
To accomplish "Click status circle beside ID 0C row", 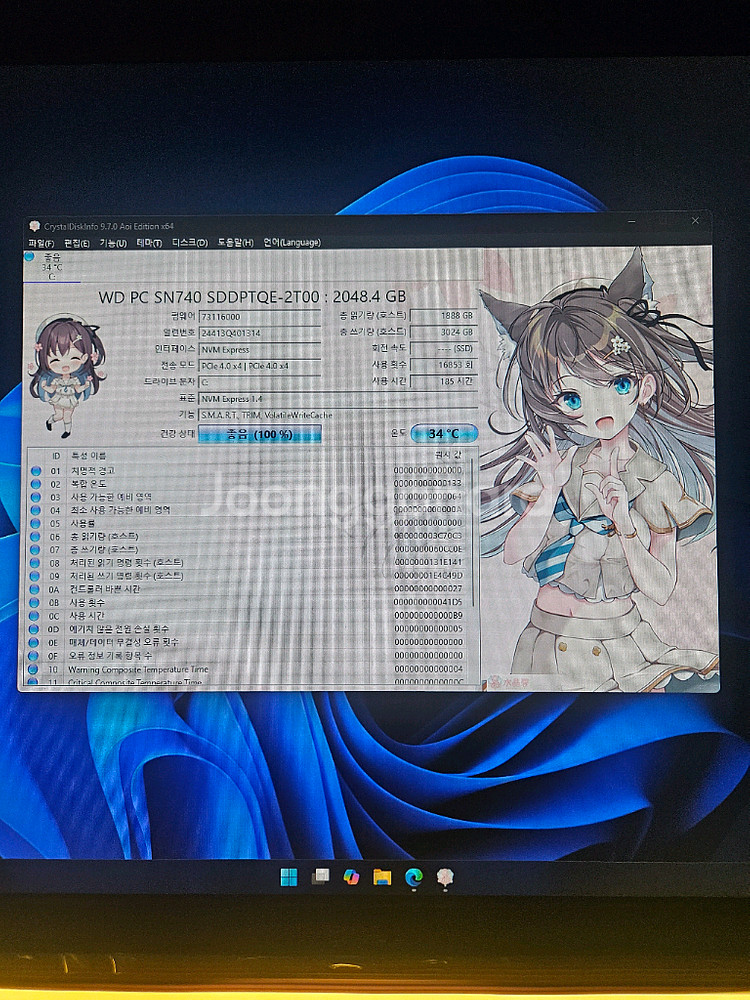I will coord(34,616).
